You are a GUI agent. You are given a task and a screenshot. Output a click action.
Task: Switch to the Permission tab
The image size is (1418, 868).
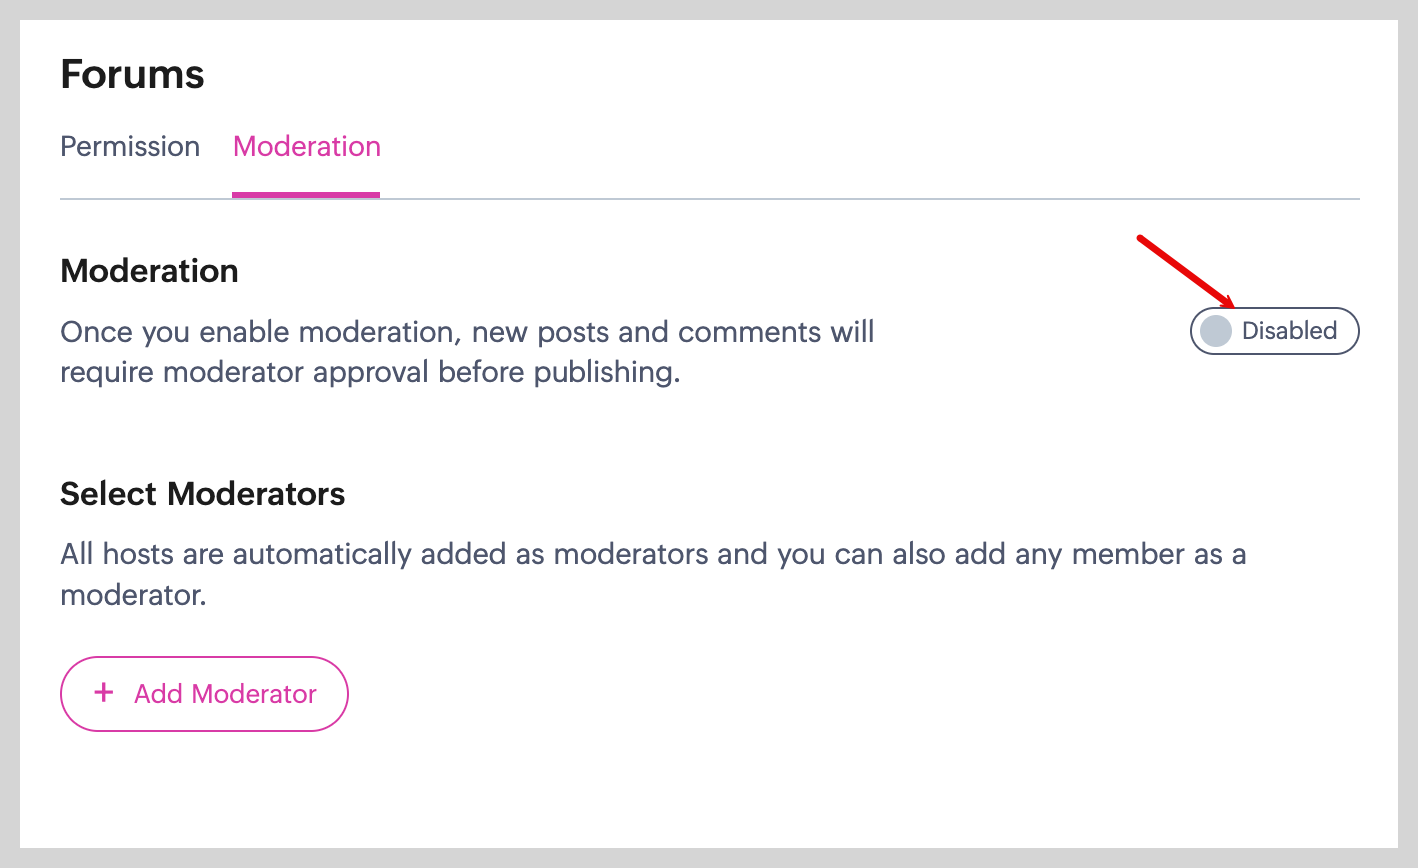[x=130, y=147]
